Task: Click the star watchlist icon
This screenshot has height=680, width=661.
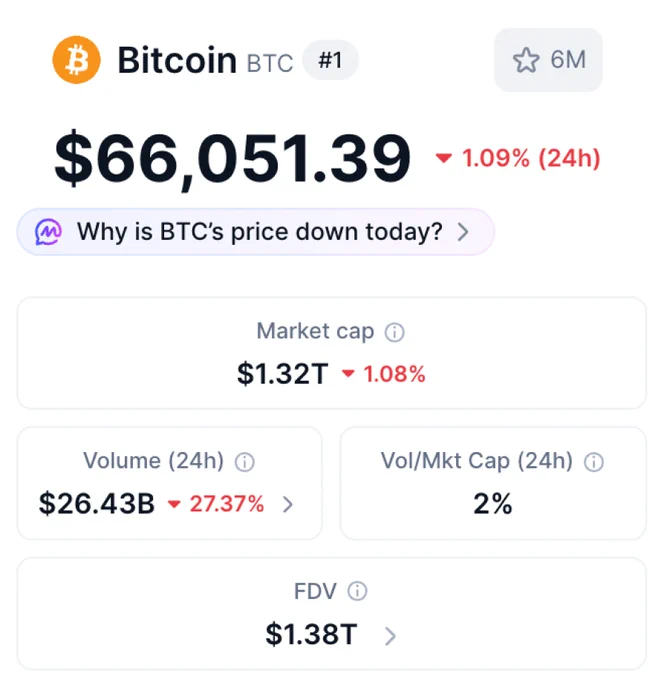Action: coord(526,60)
